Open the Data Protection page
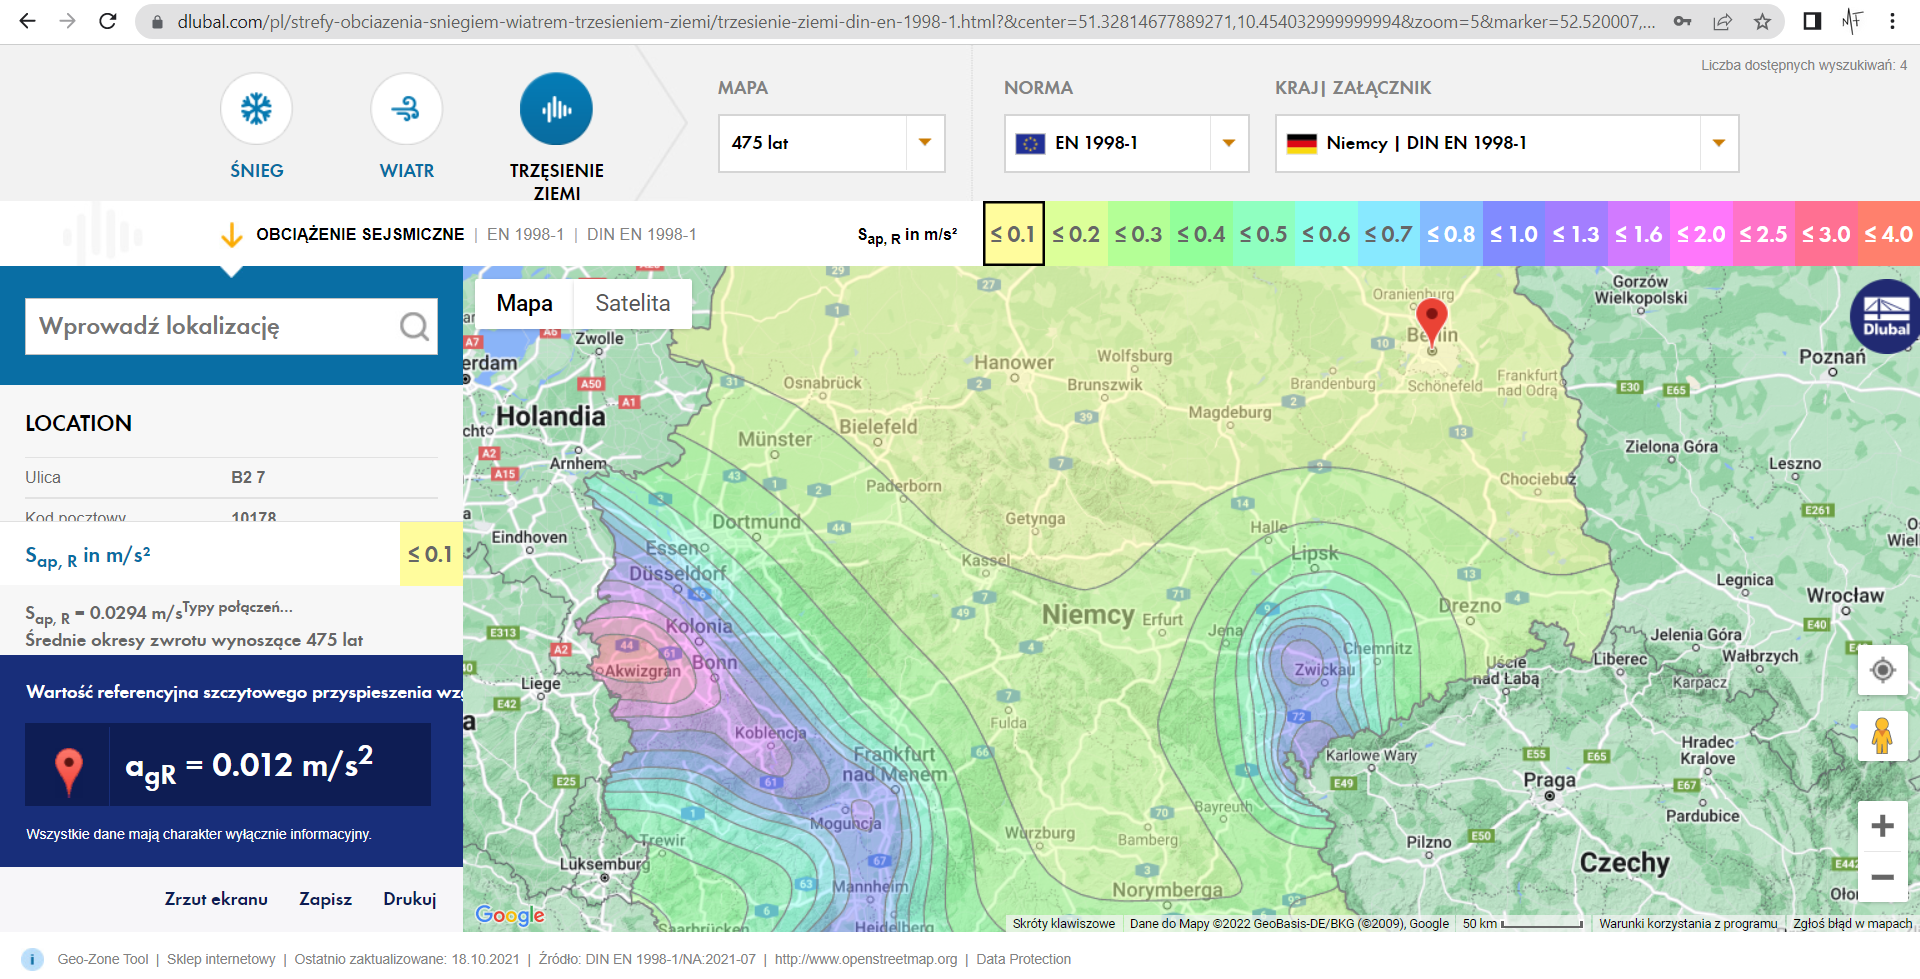 click(x=1023, y=958)
